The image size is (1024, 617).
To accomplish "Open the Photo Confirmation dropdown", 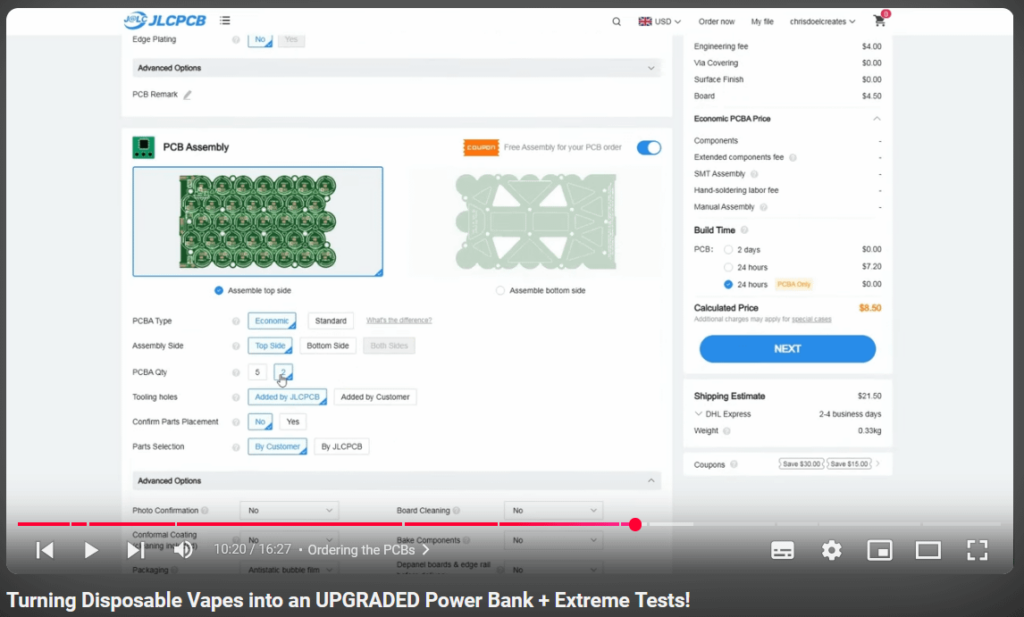I will point(289,511).
